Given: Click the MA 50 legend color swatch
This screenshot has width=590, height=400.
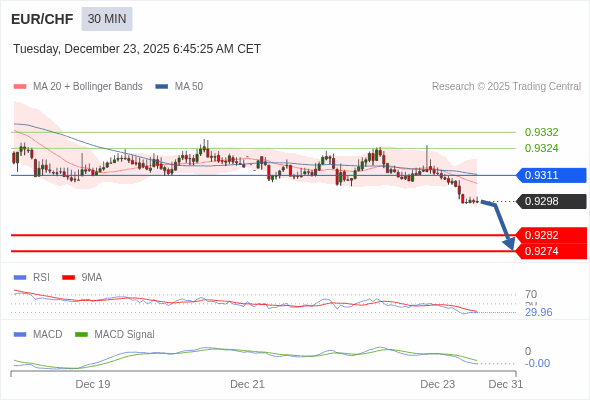Looking at the screenshot, I should click(x=162, y=87).
